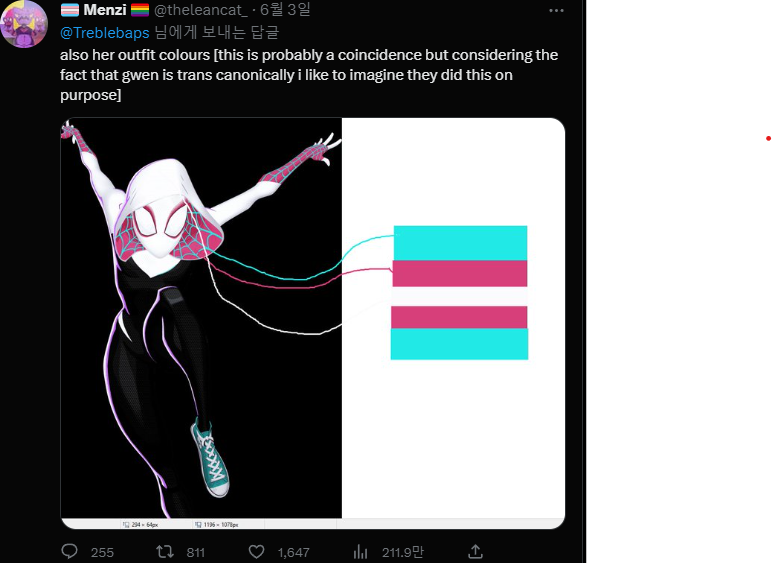Open the @theleancat_ handle link
772x563 pixels.
(201, 10)
